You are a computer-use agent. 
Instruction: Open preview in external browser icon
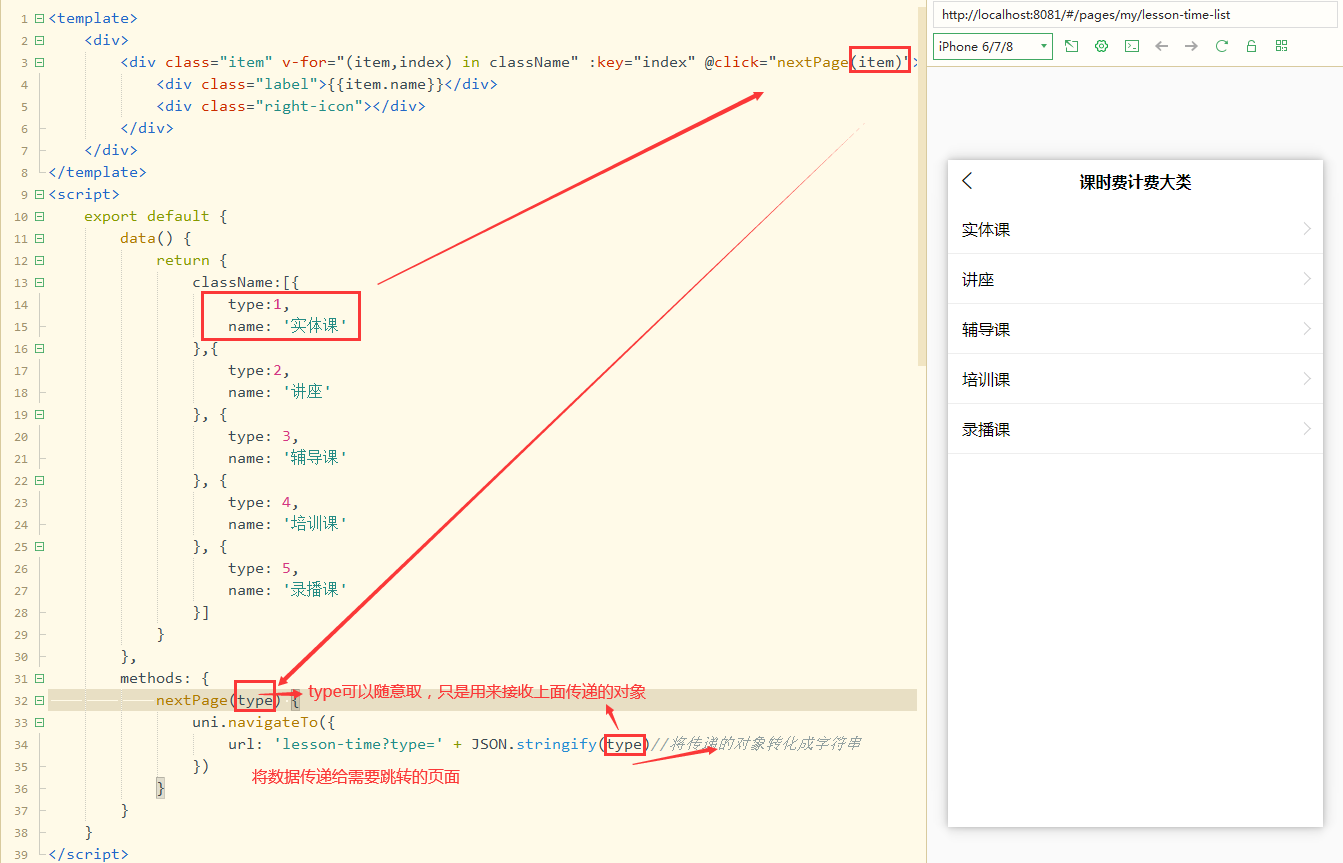(x=1071, y=46)
